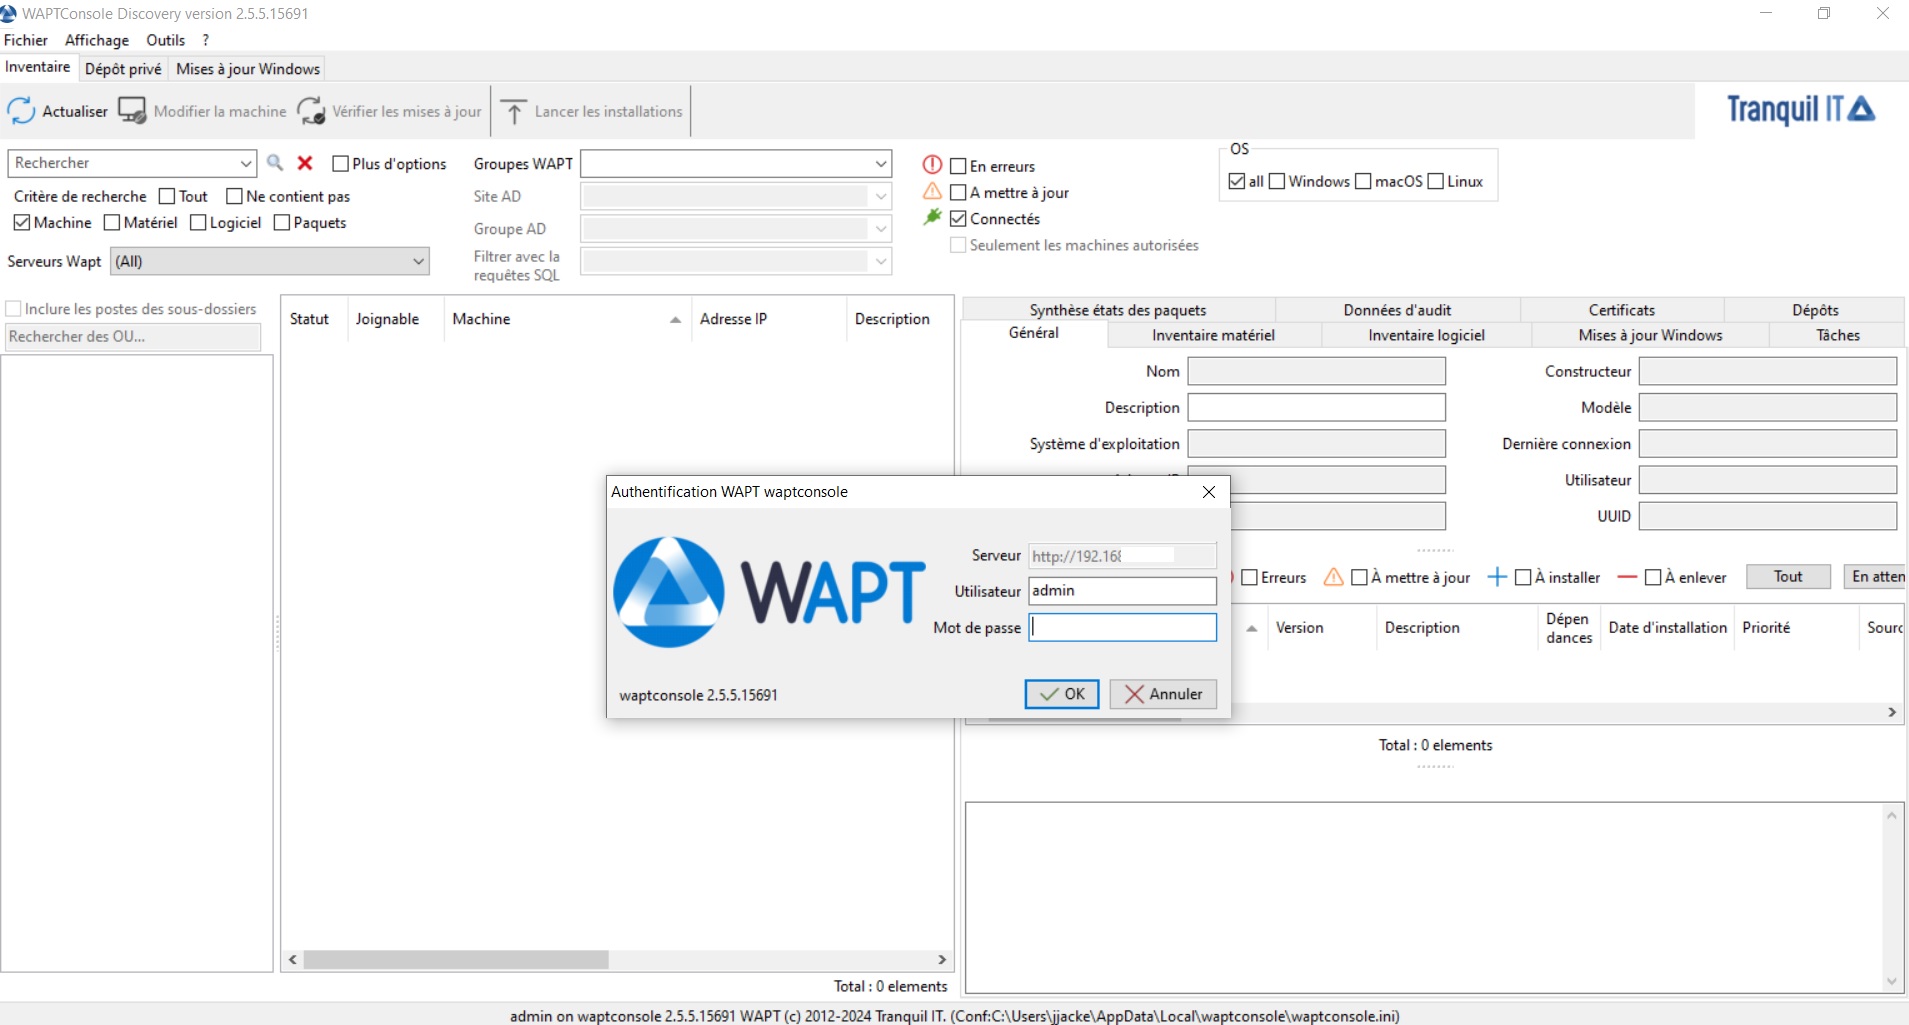This screenshot has width=1909, height=1025.
Task: Click the Annuler button
Action: [x=1163, y=694]
